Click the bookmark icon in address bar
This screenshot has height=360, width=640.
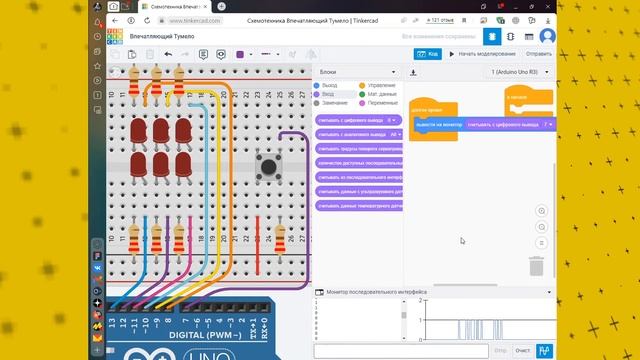(464, 20)
